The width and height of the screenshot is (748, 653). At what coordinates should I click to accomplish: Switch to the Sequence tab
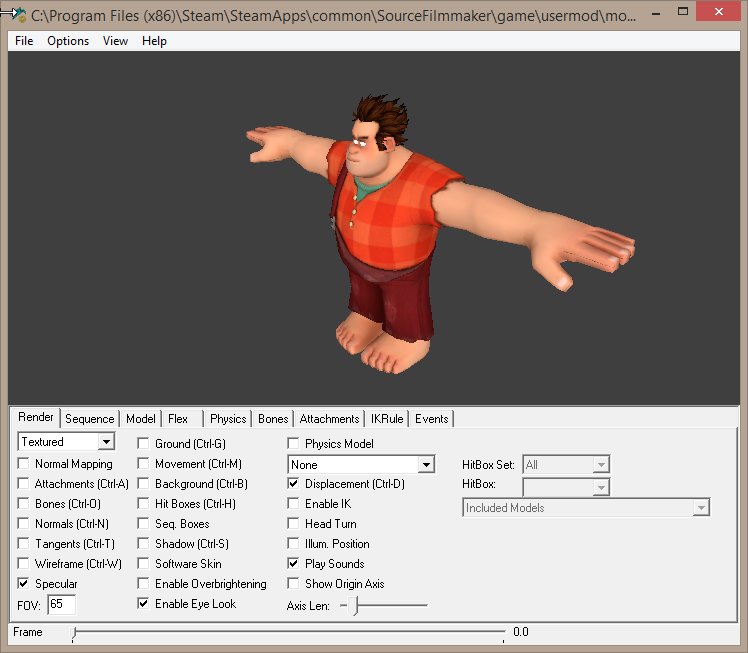pyautogui.click(x=90, y=419)
